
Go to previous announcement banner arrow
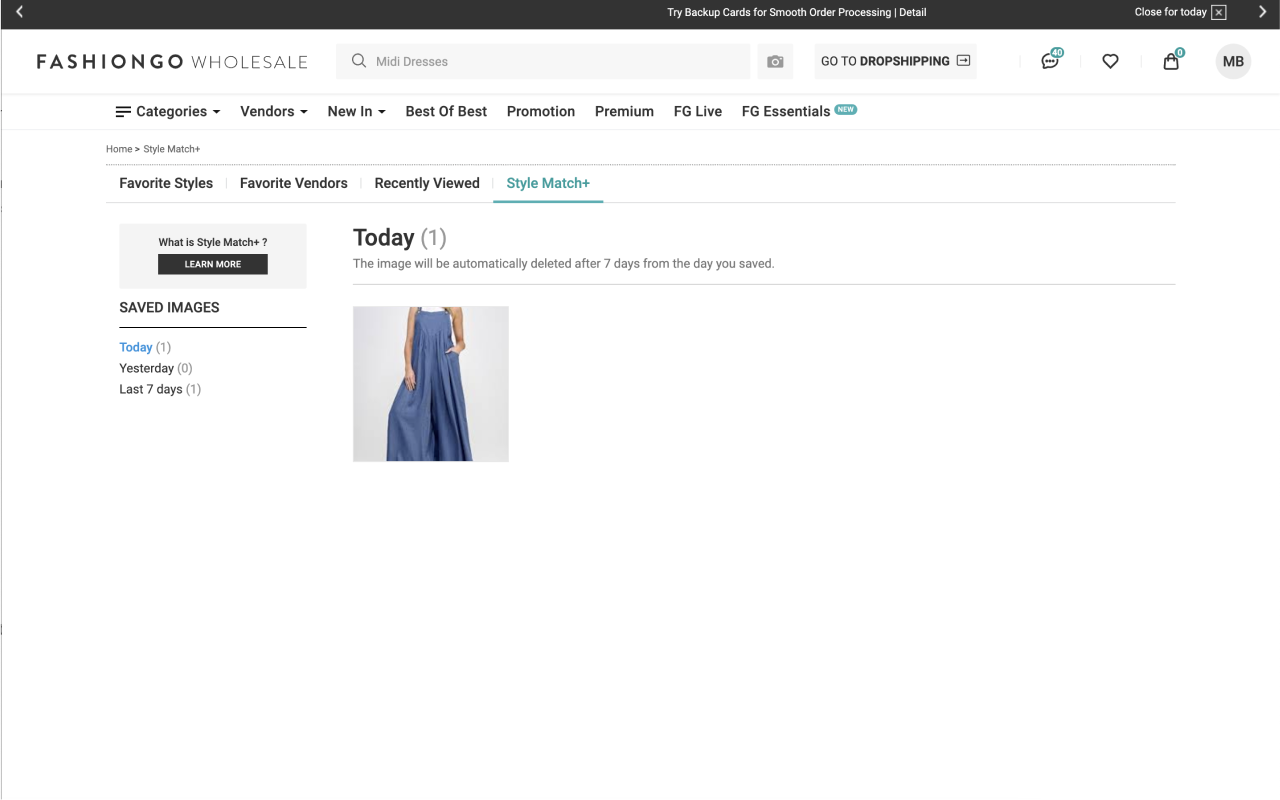point(19,12)
